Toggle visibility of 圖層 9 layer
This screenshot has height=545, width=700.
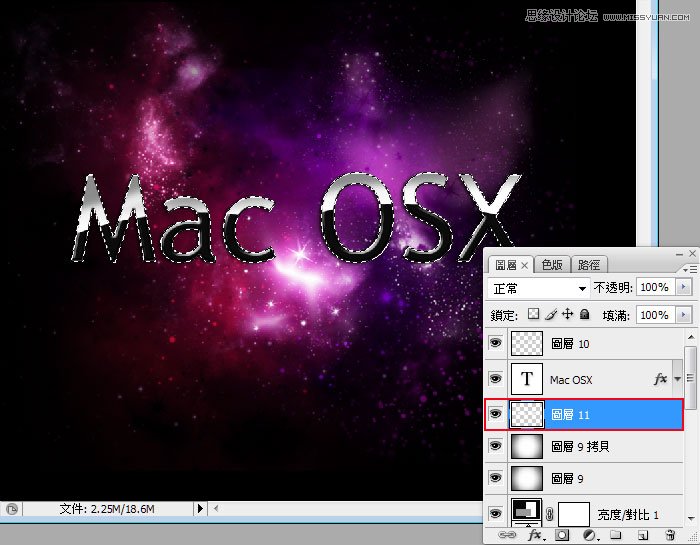[496, 478]
